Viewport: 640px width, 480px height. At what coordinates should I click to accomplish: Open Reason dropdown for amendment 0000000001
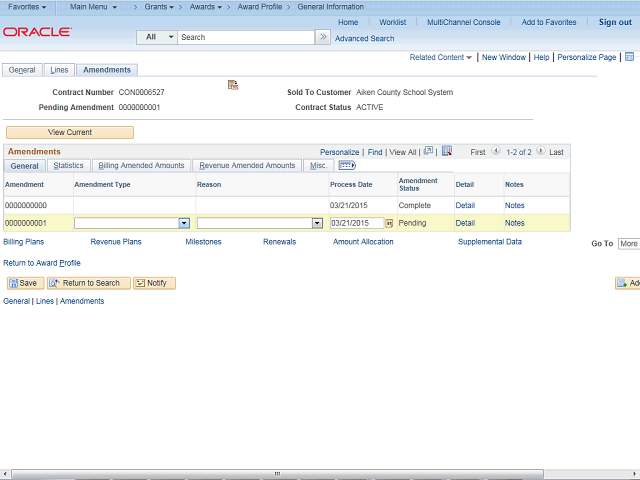tap(317, 223)
